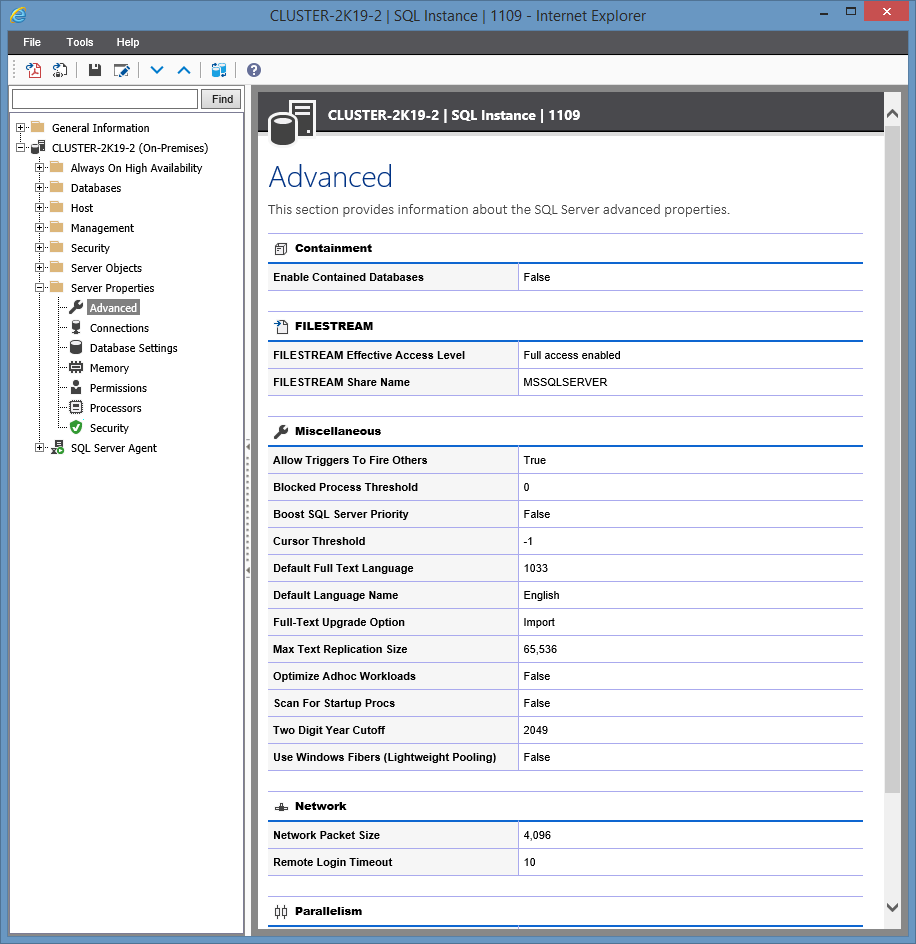916x944 pixels.
Task: Collapse the Server Properties node
Action: 37,287
